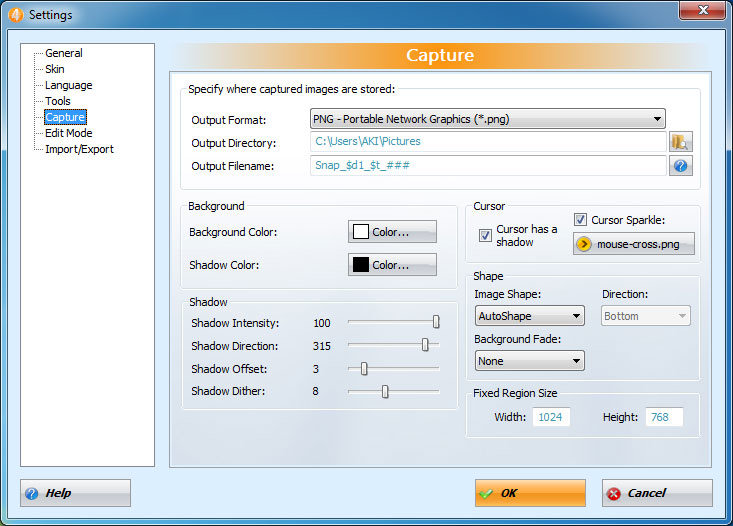The width and height of the screenshot is (733, 526).
Task: Click the blue help icon beside Output Filename
Action: [681, 166]
